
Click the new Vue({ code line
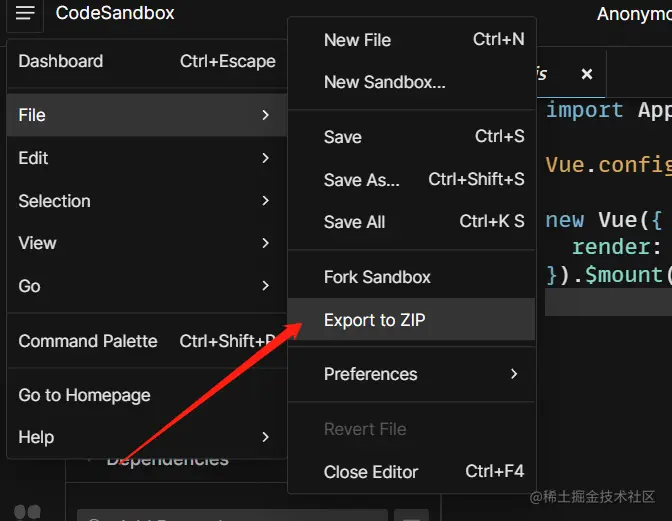click(603, 220)
